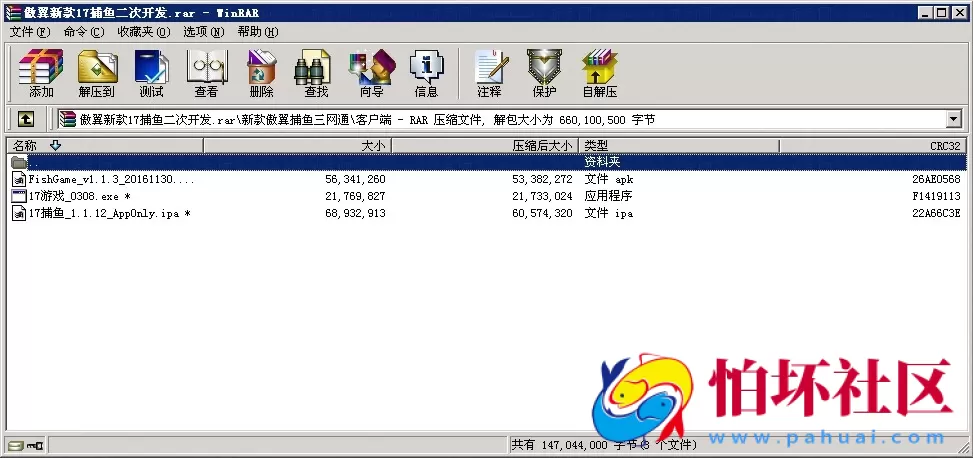973x458 pixels.
Task: Expand the archive path dropdown arrow
Action: coord(953,119)
